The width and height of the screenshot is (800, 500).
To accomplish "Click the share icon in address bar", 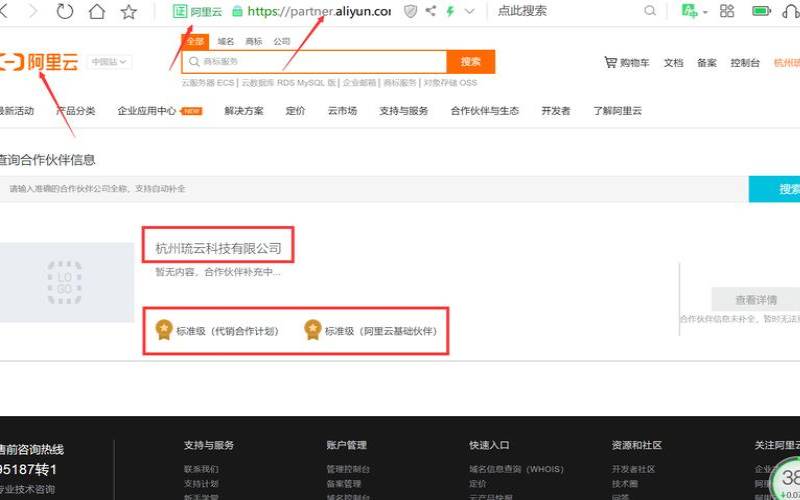I will tap(431, 11).
